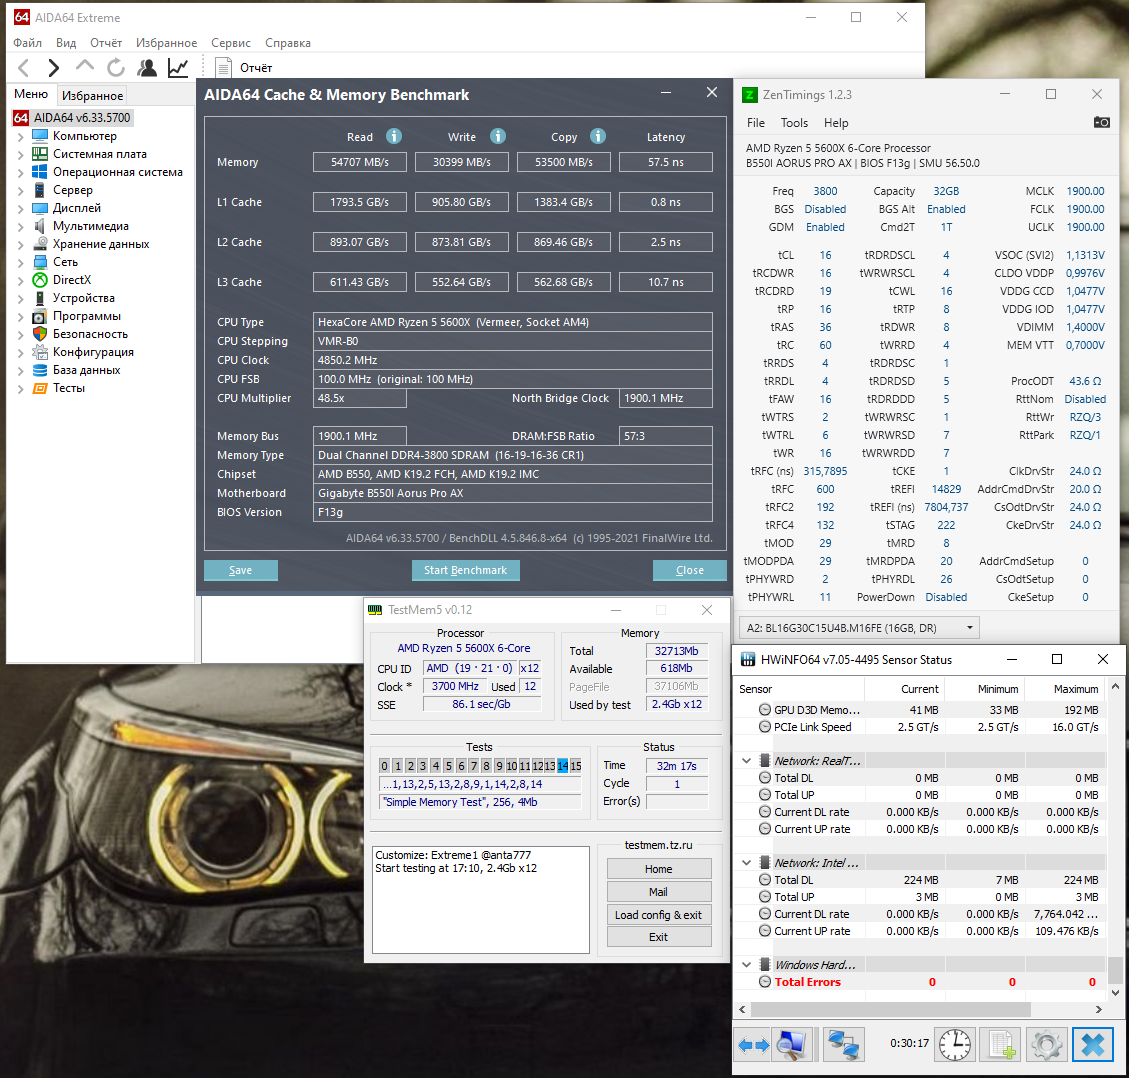
Task: Open Вид menu in AIDA64
Action: tap(66, 42)
